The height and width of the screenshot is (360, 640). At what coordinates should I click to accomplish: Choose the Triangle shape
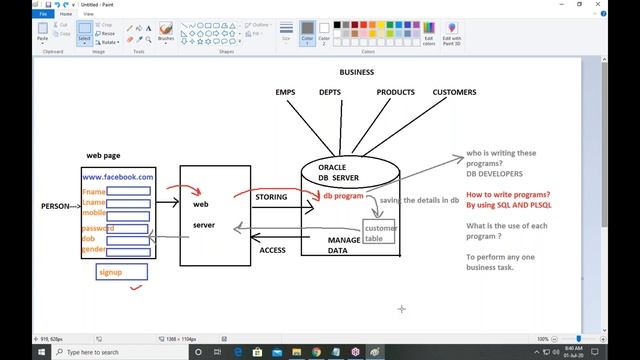232,25
